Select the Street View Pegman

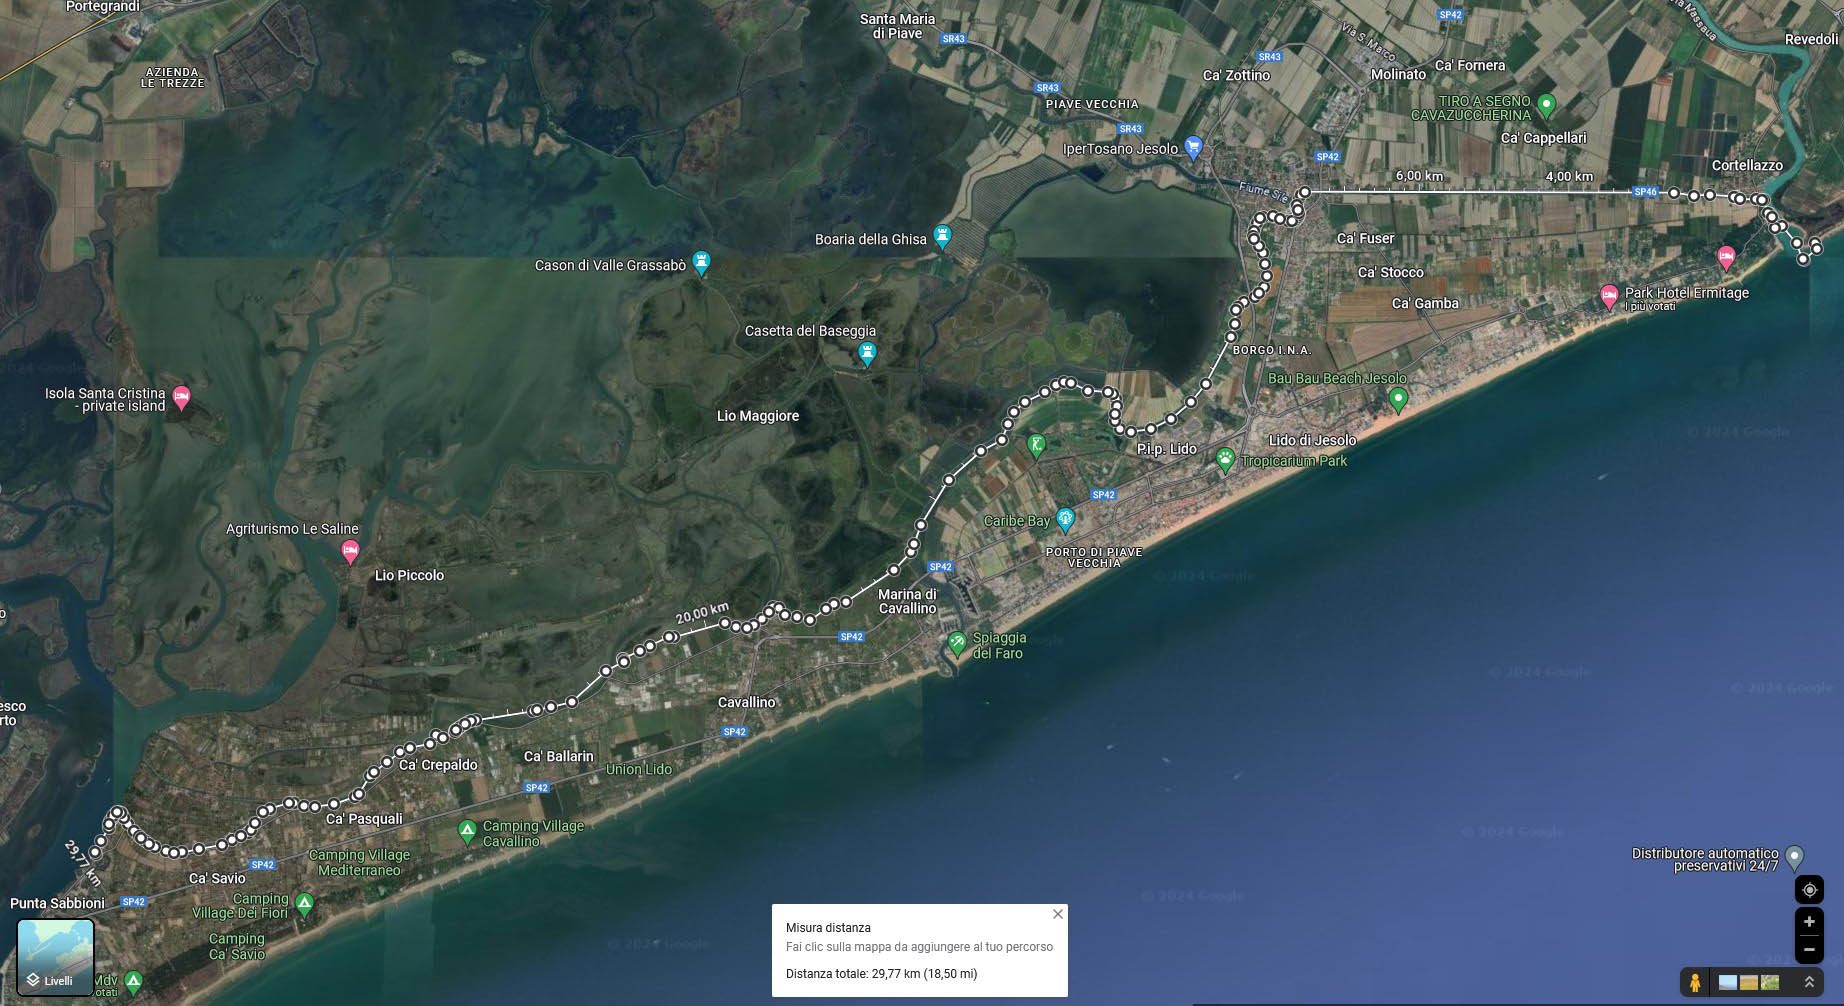1695,983
